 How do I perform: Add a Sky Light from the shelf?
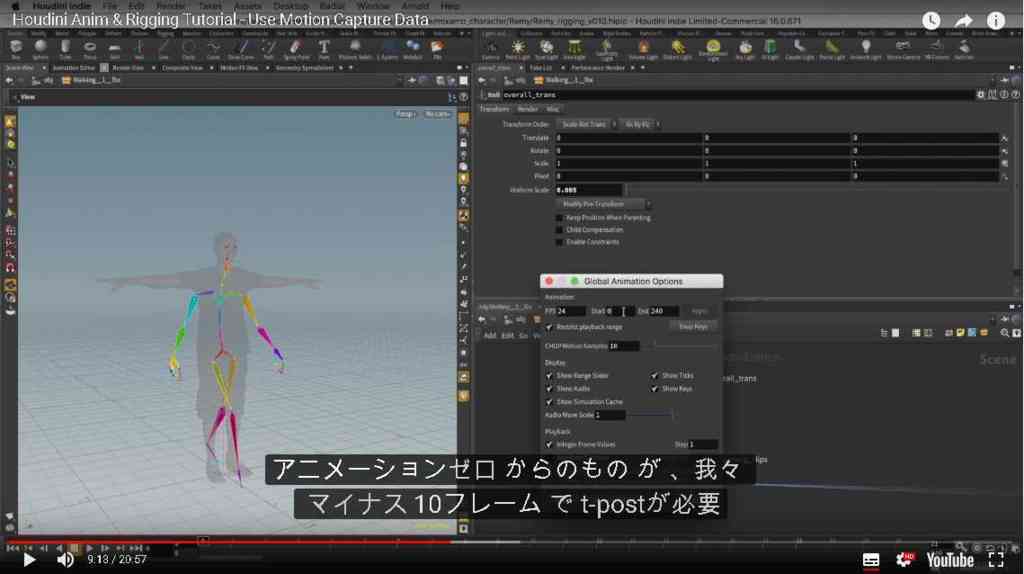(x=745, y=49)
